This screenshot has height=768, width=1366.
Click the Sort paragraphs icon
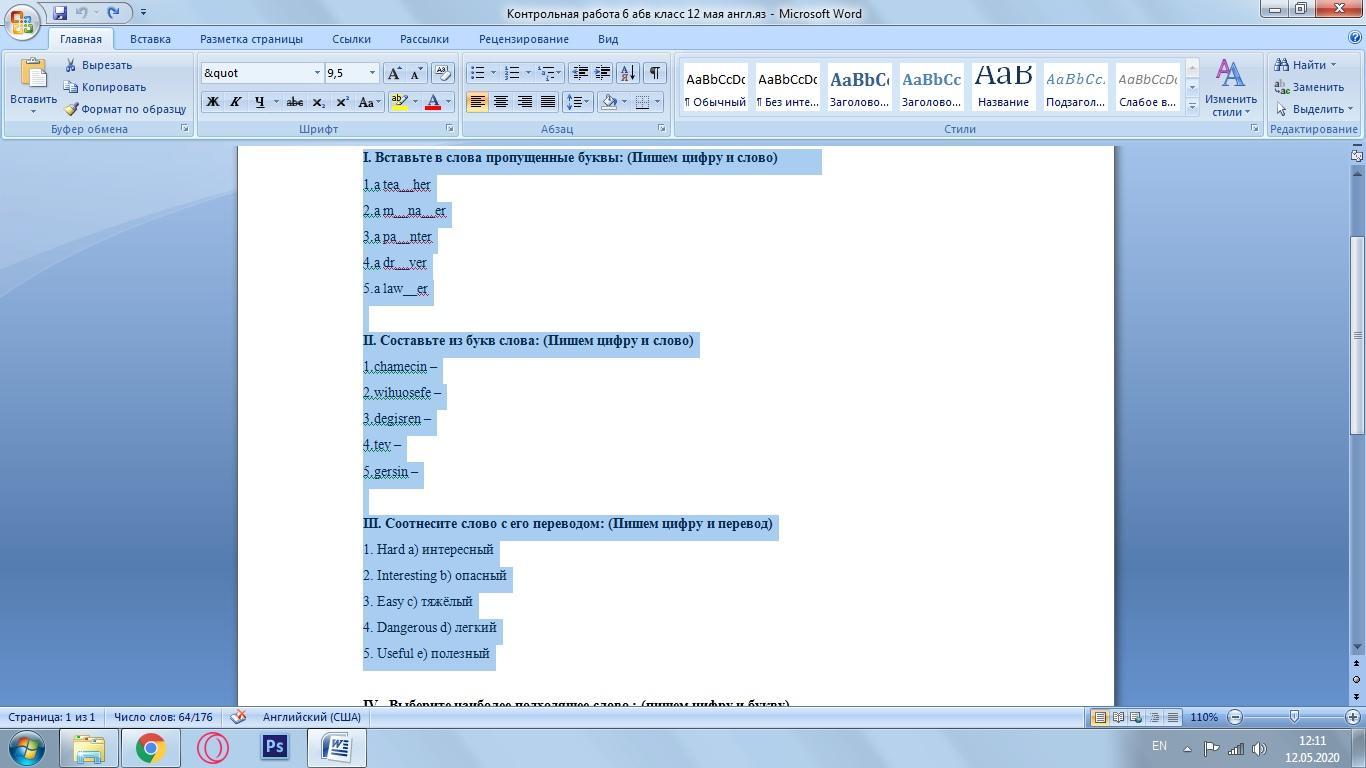pyautogui.click(x=627, y=73)
